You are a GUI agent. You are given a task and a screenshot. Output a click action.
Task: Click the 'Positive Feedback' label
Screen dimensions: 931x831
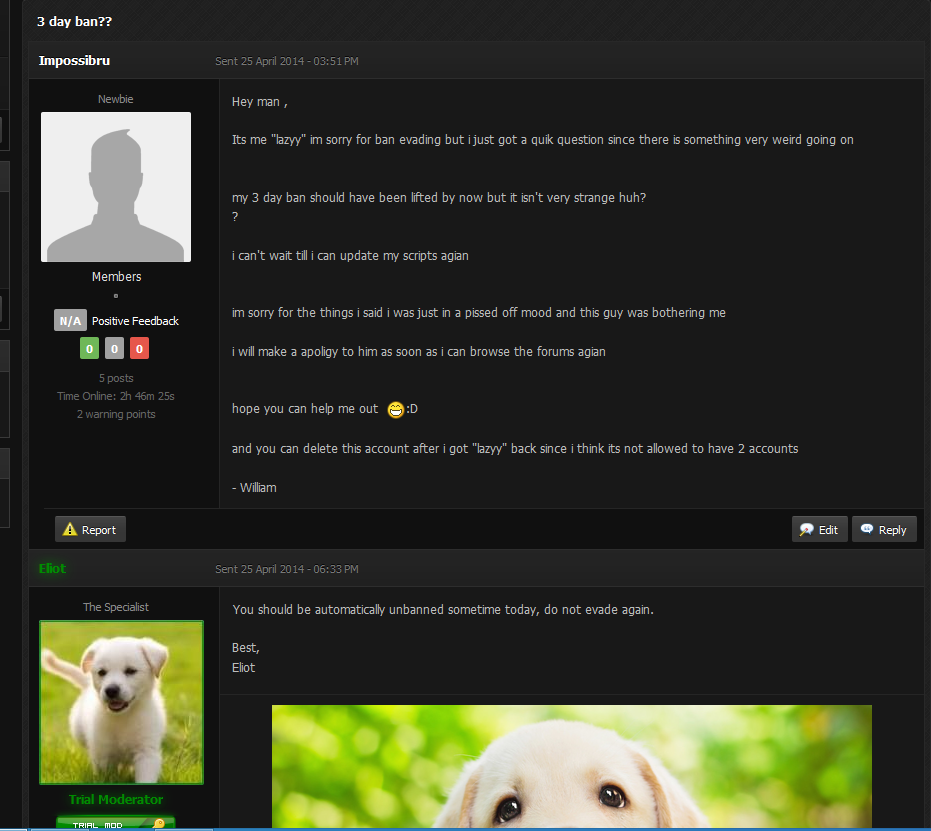135,321
